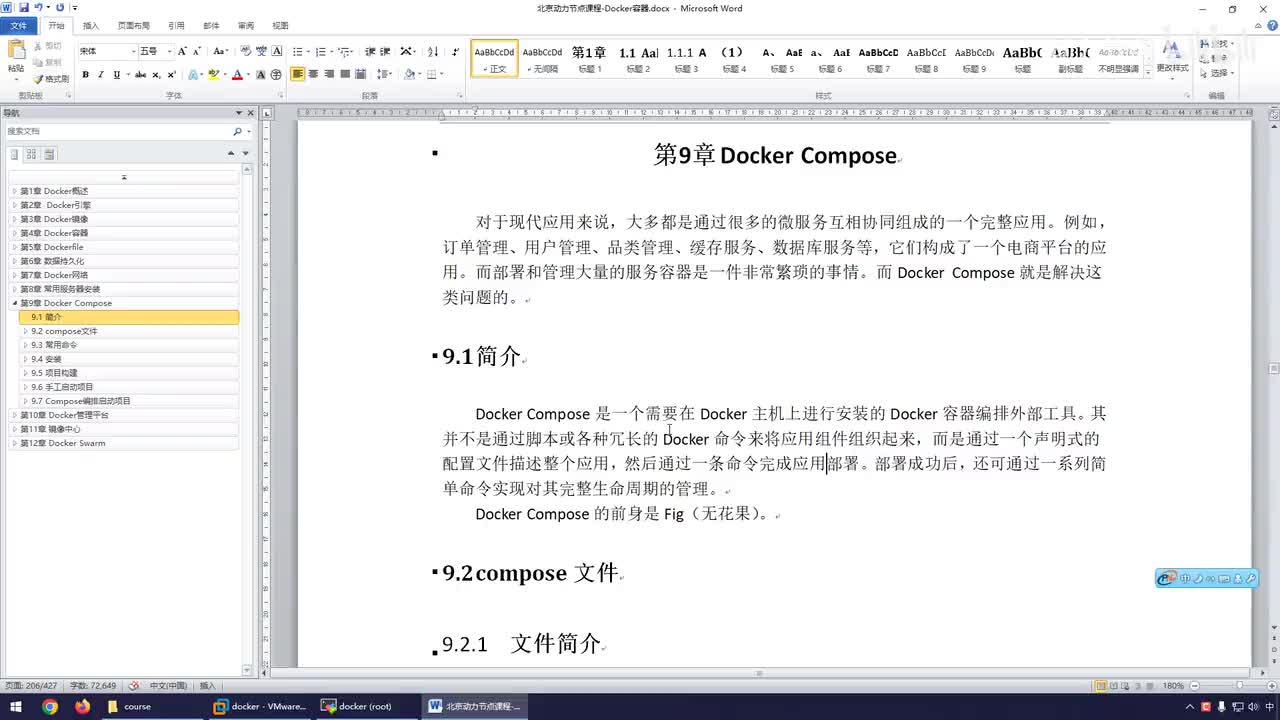The height and width of the screenshot is (720, 1280).
Task: Click the Sort A-Z icon
Action: coord(433,51)
